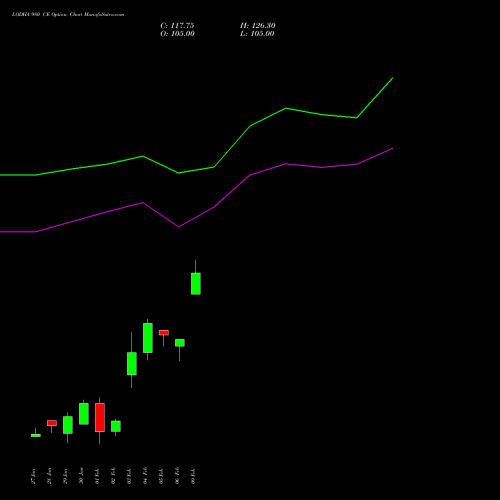
Task: Select the 09 Feb date label
Action: coord(193,476)
